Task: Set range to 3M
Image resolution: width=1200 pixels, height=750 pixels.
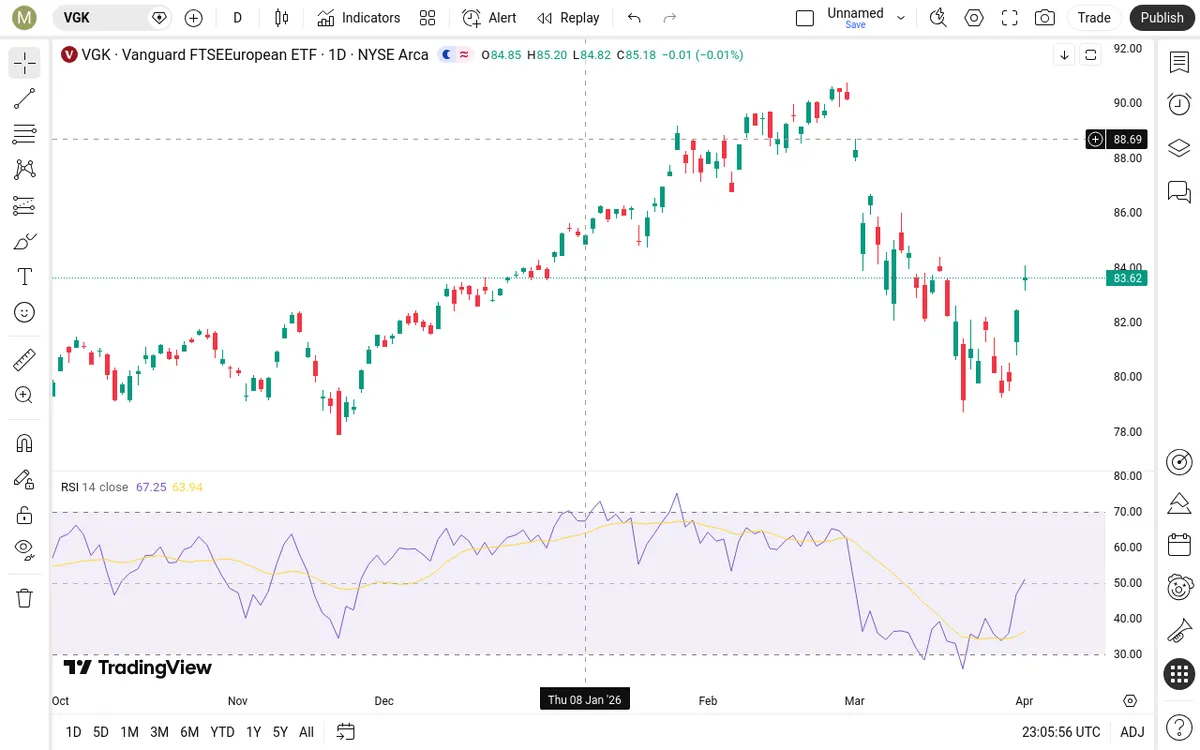Action: pos(159,732)
